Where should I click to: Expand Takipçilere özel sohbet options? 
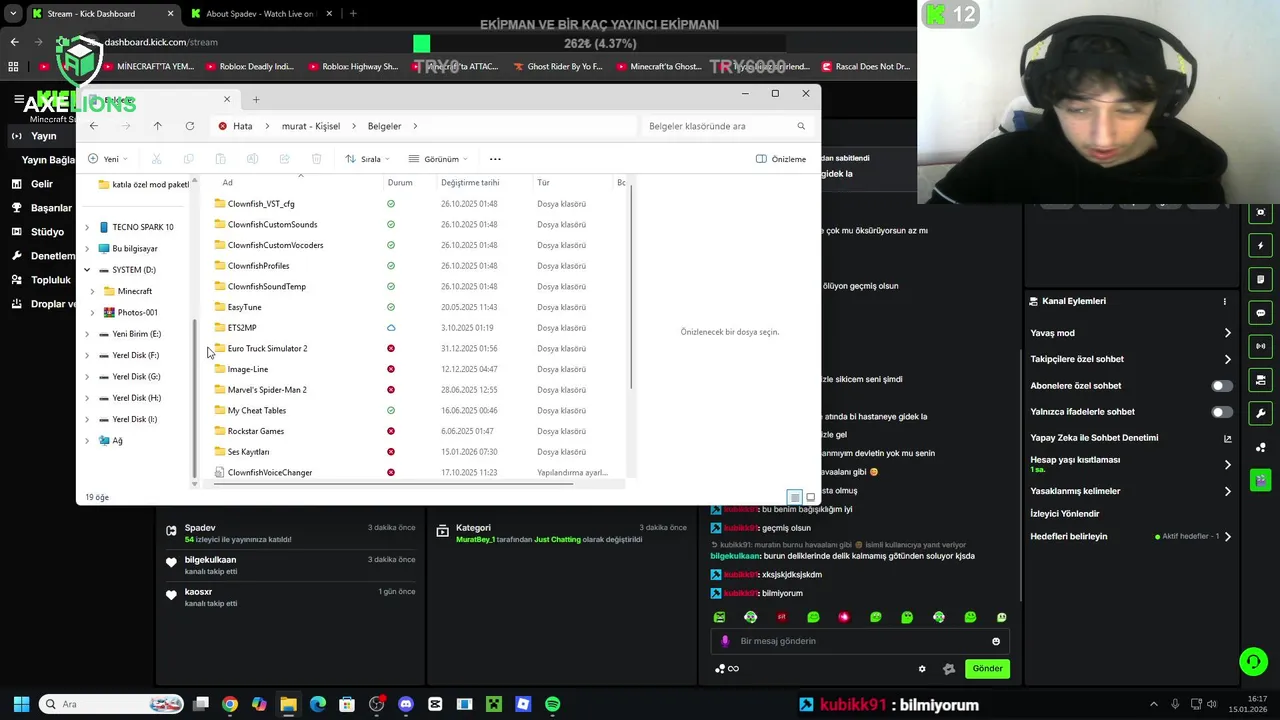coord(1228,359)
